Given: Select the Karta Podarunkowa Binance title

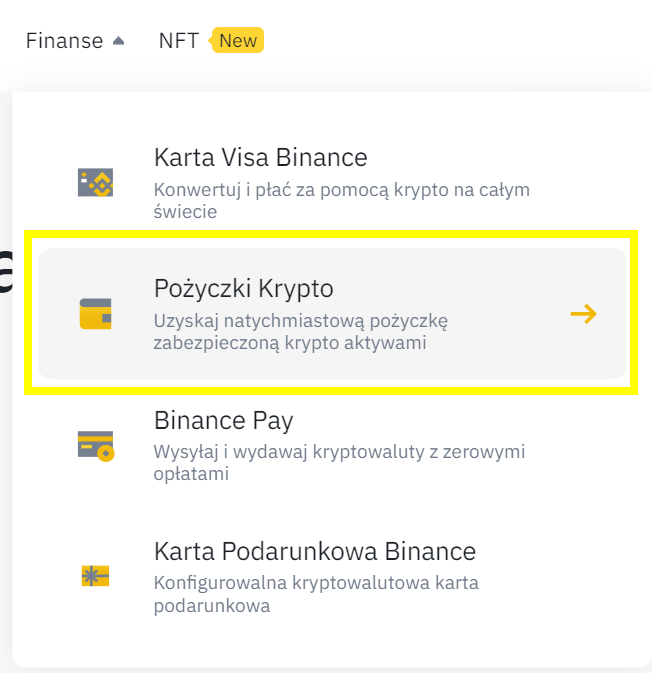Looking at the screenshot, I should coord(314,551).
